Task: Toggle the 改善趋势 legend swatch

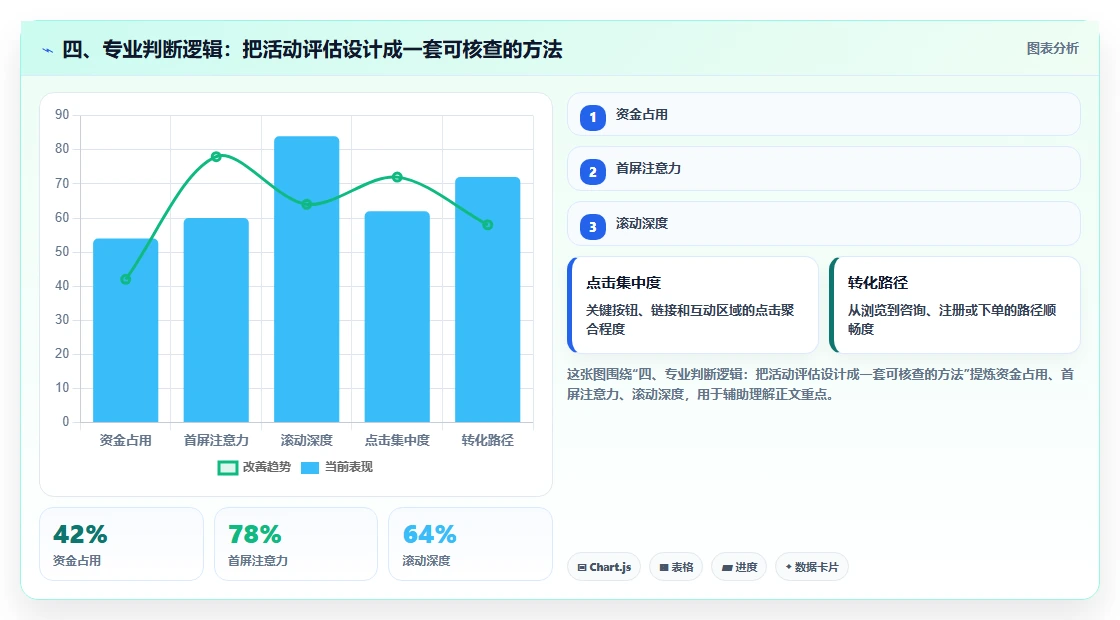Action: [228, 468]
